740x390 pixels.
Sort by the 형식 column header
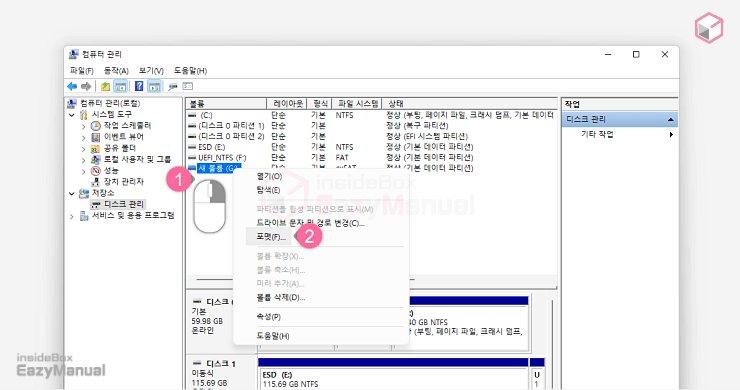coord(320,104)
